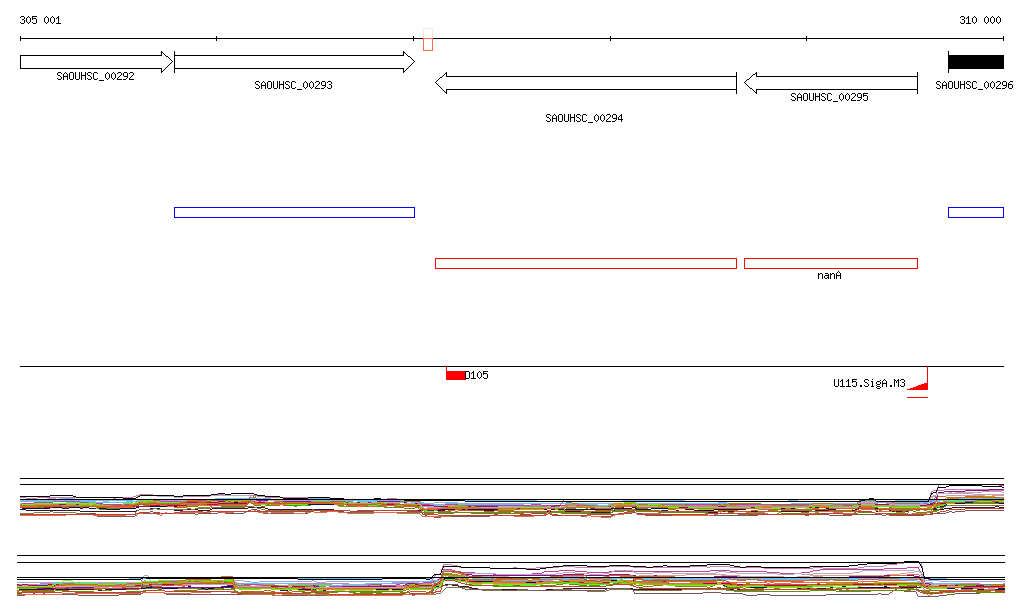This screenshot has width=1024, height=611.
Task: Click the SAOUHSC_00292 gene arrow
Action: (x=96, y=62)
